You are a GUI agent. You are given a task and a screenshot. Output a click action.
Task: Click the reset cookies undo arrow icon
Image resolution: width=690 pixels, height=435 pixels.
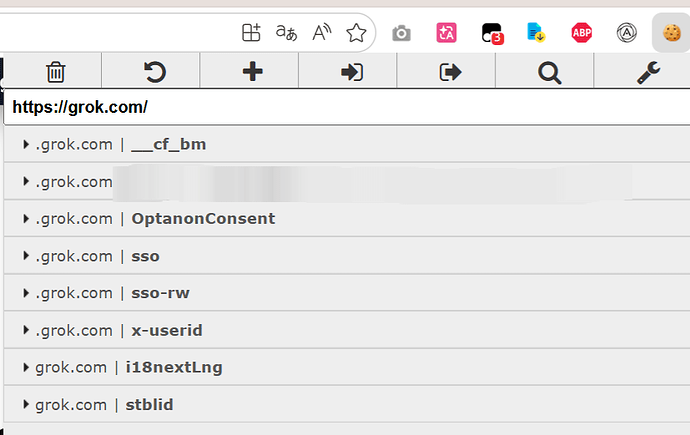[x=154, y=72]
